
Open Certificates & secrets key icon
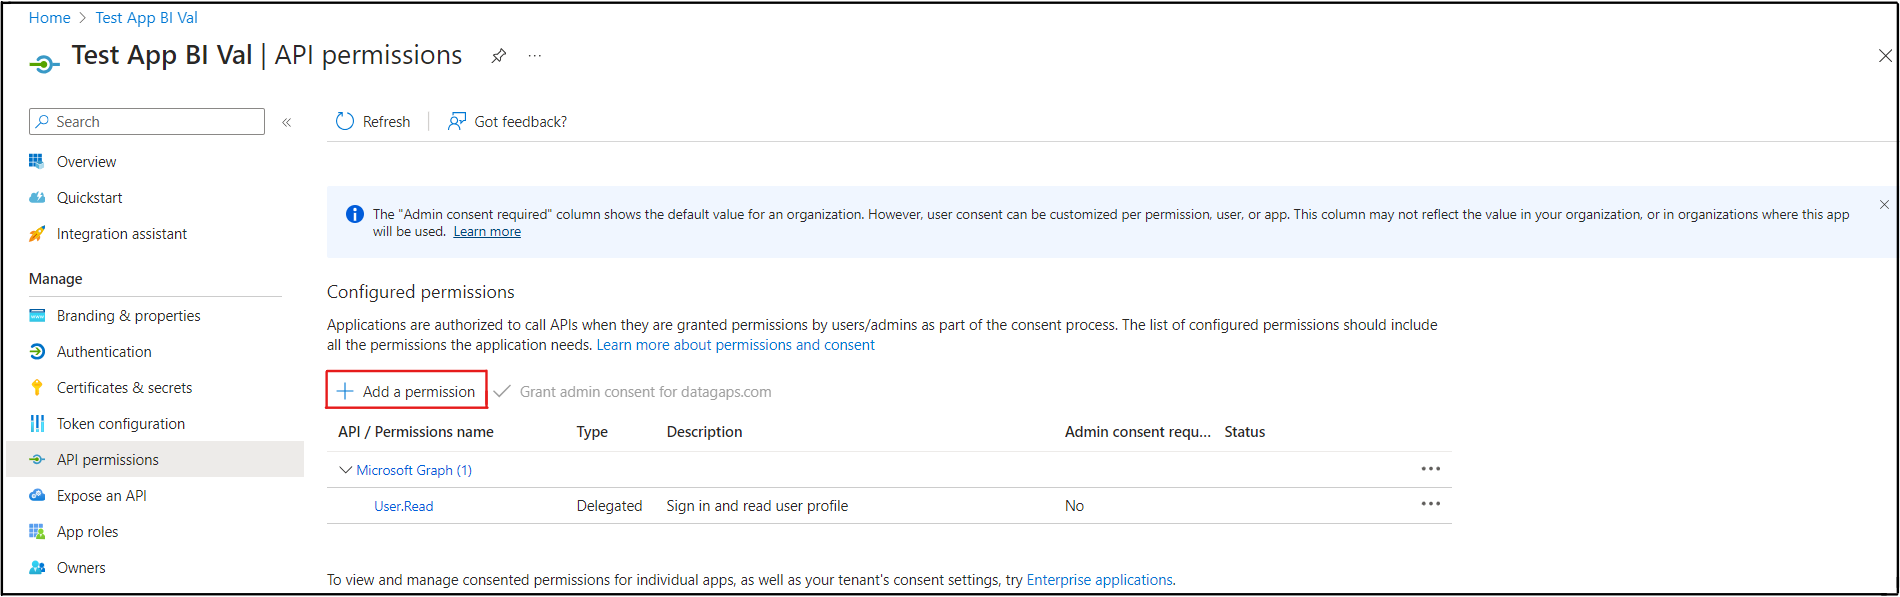tap(37, 388)
